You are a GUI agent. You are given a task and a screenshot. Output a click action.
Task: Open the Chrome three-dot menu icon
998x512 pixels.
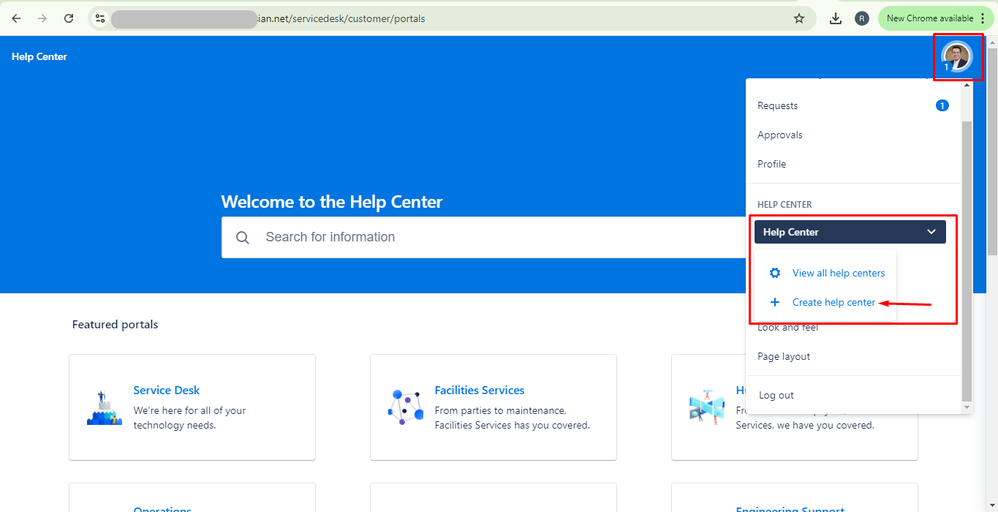click(x=983, y=18)
